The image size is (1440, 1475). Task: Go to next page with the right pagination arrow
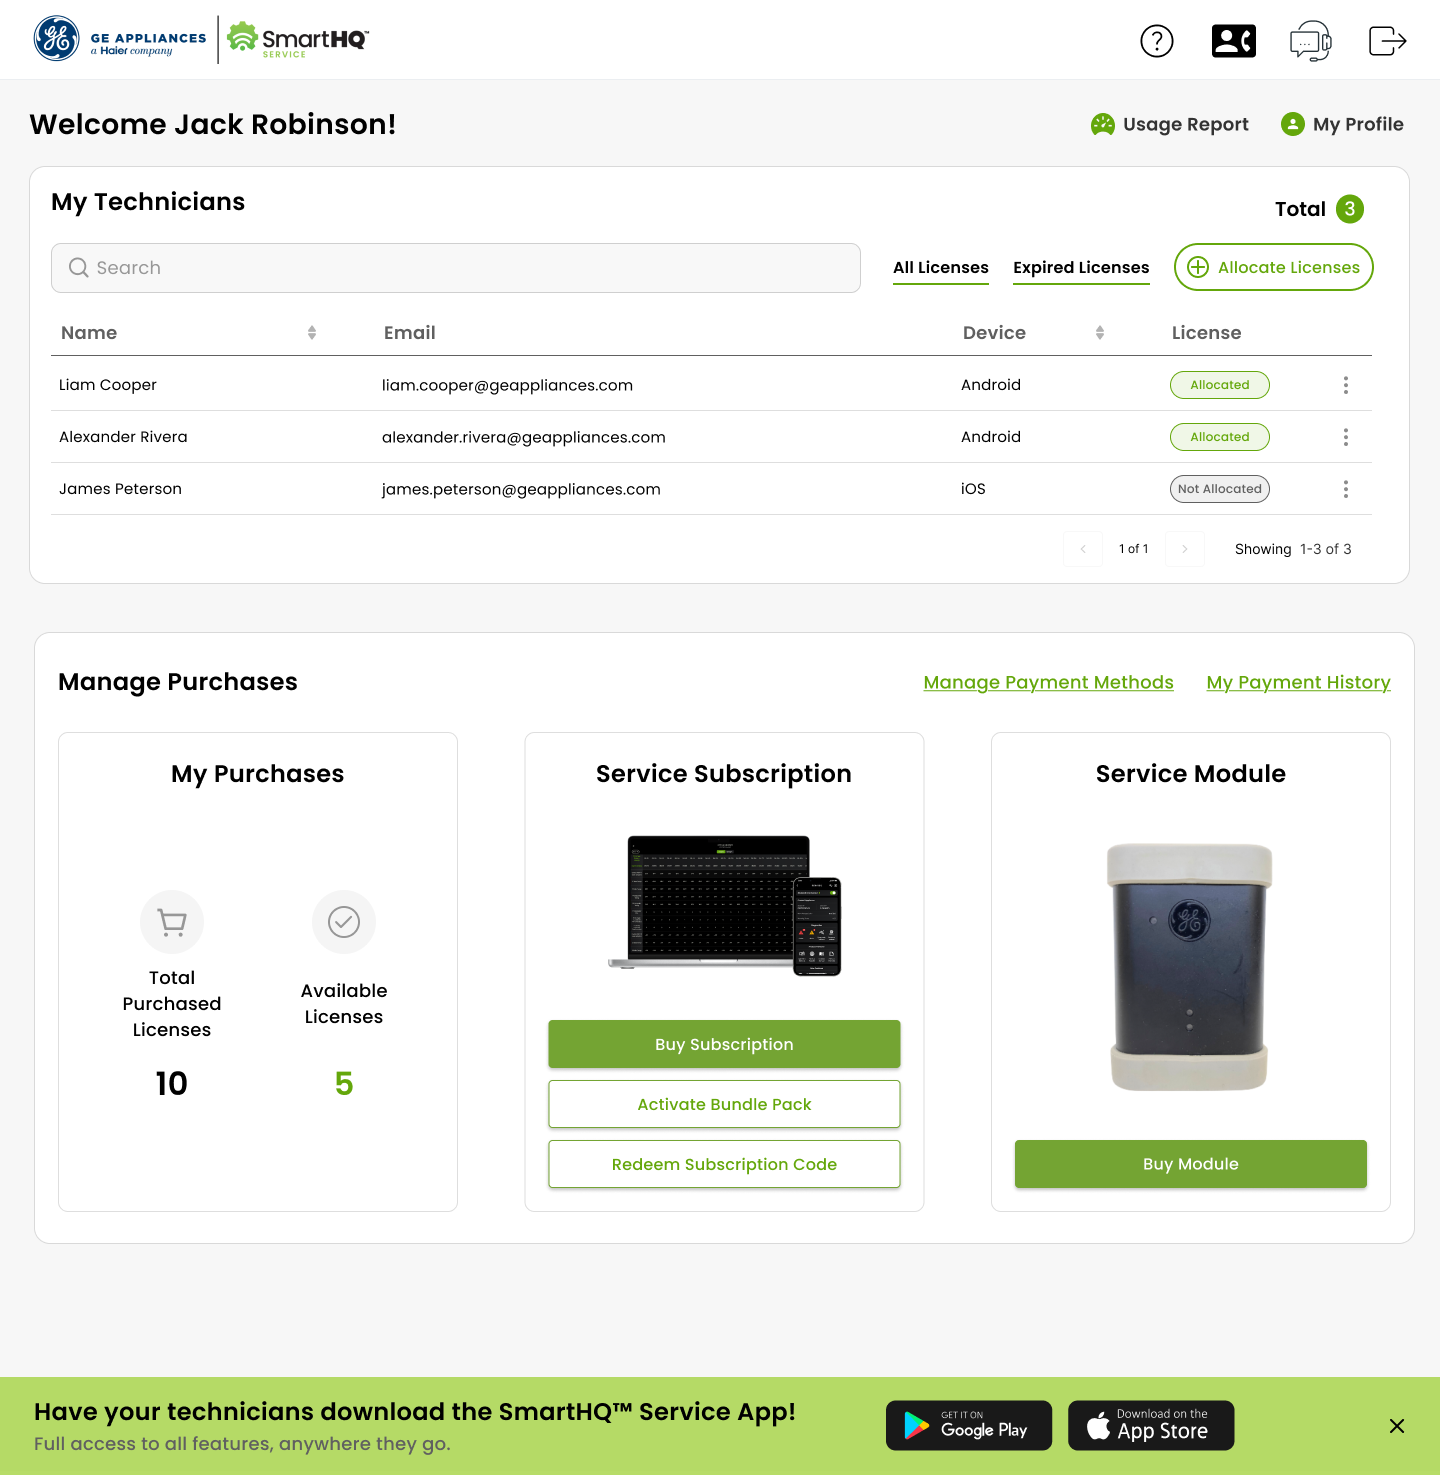point(1185,549)
